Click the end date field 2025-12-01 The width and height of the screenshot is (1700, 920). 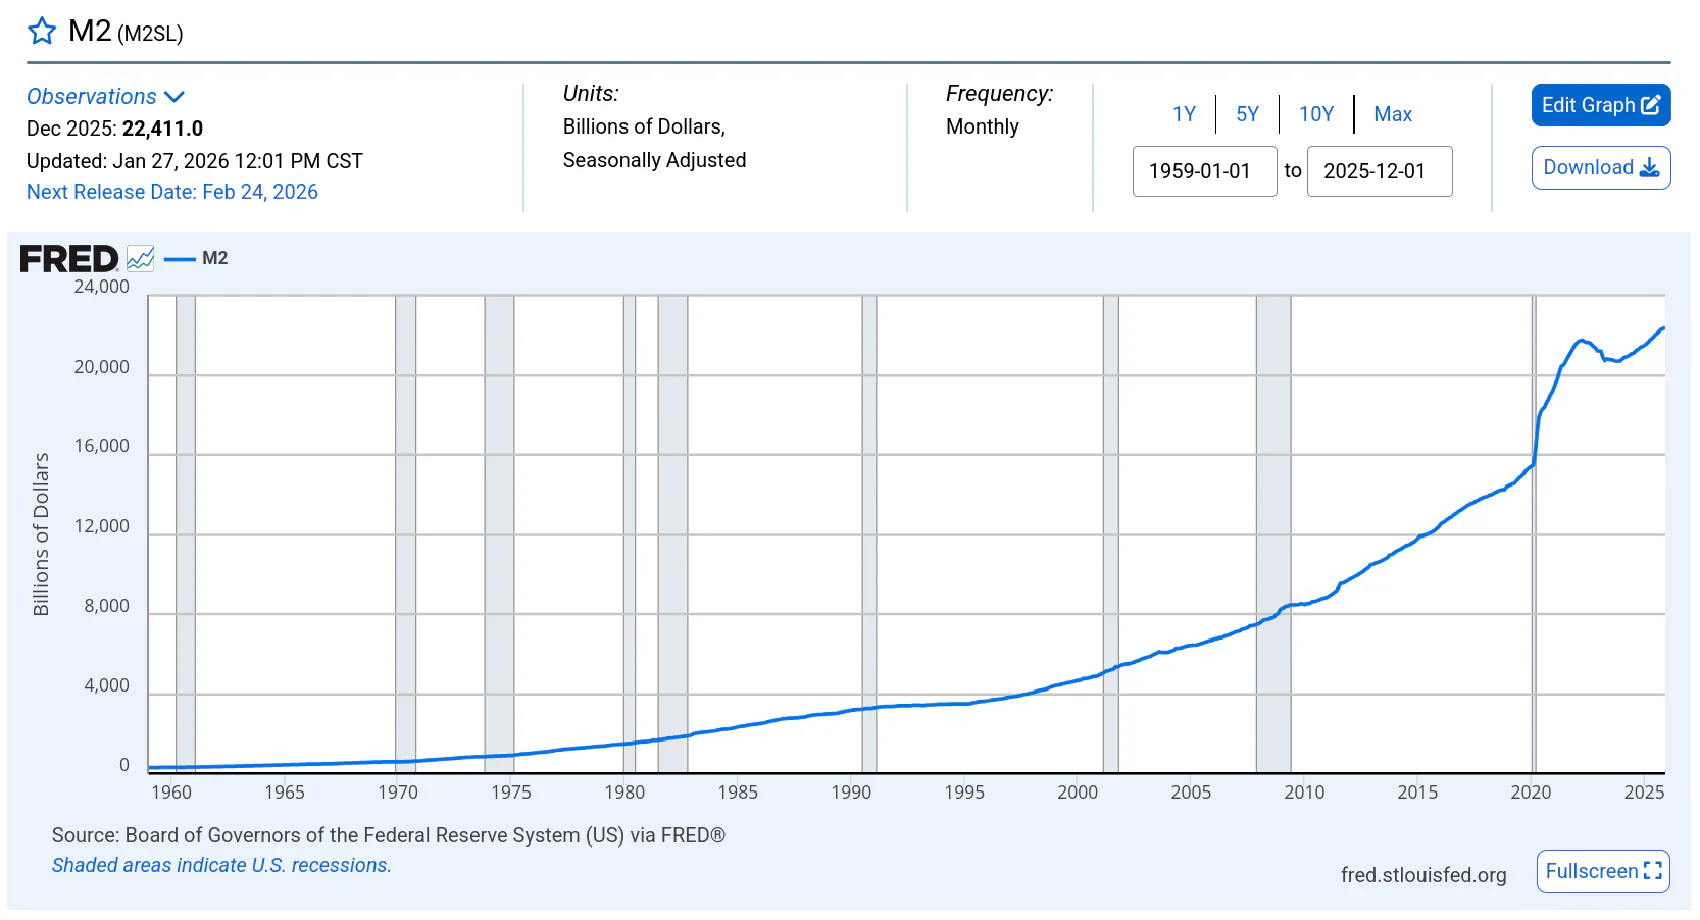(1378, 171)
